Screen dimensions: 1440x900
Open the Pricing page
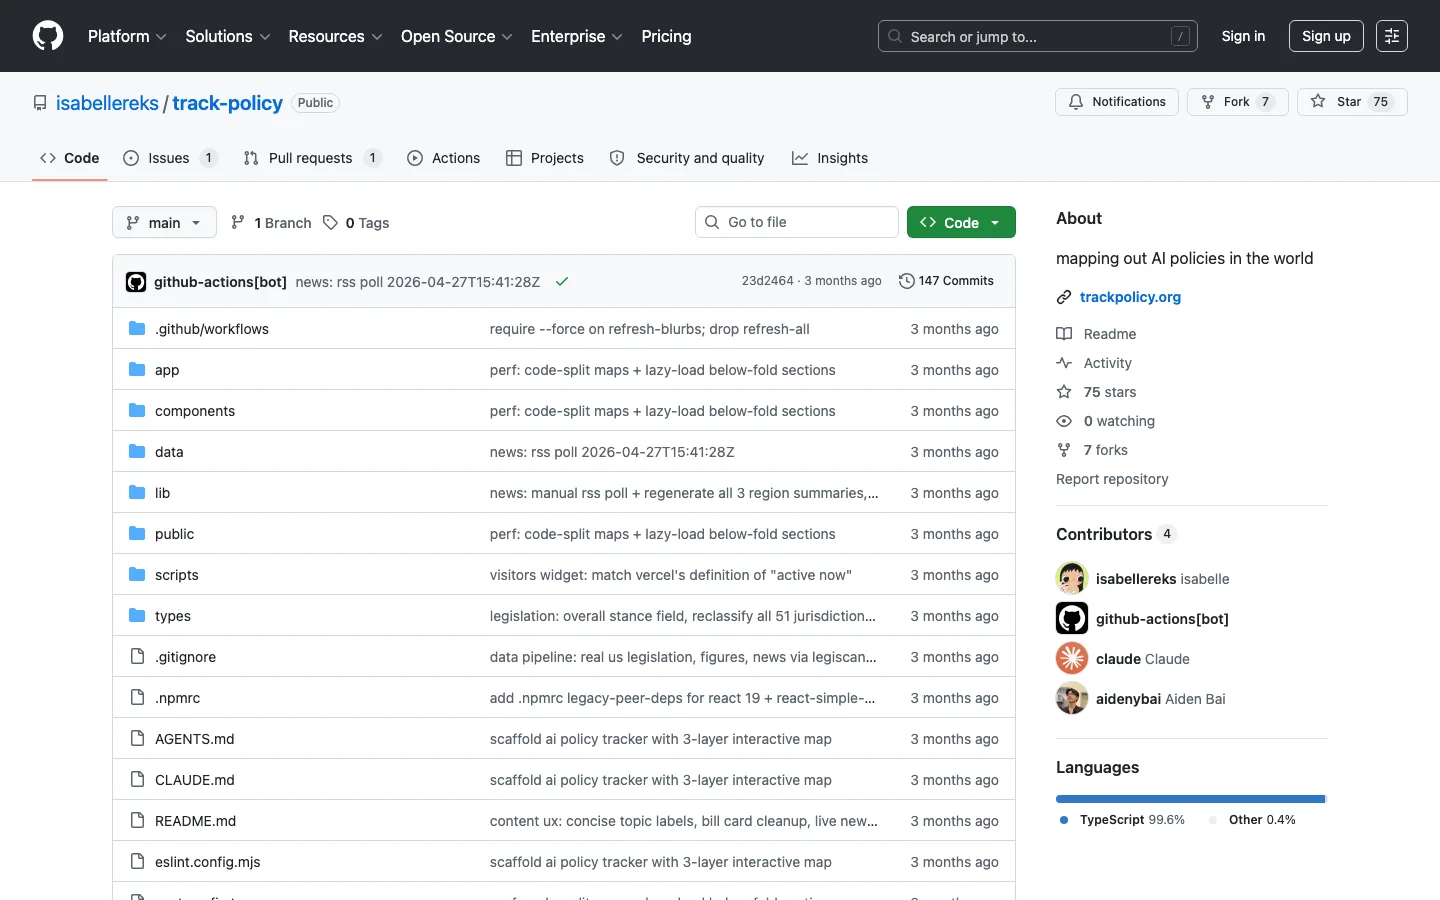666,36
